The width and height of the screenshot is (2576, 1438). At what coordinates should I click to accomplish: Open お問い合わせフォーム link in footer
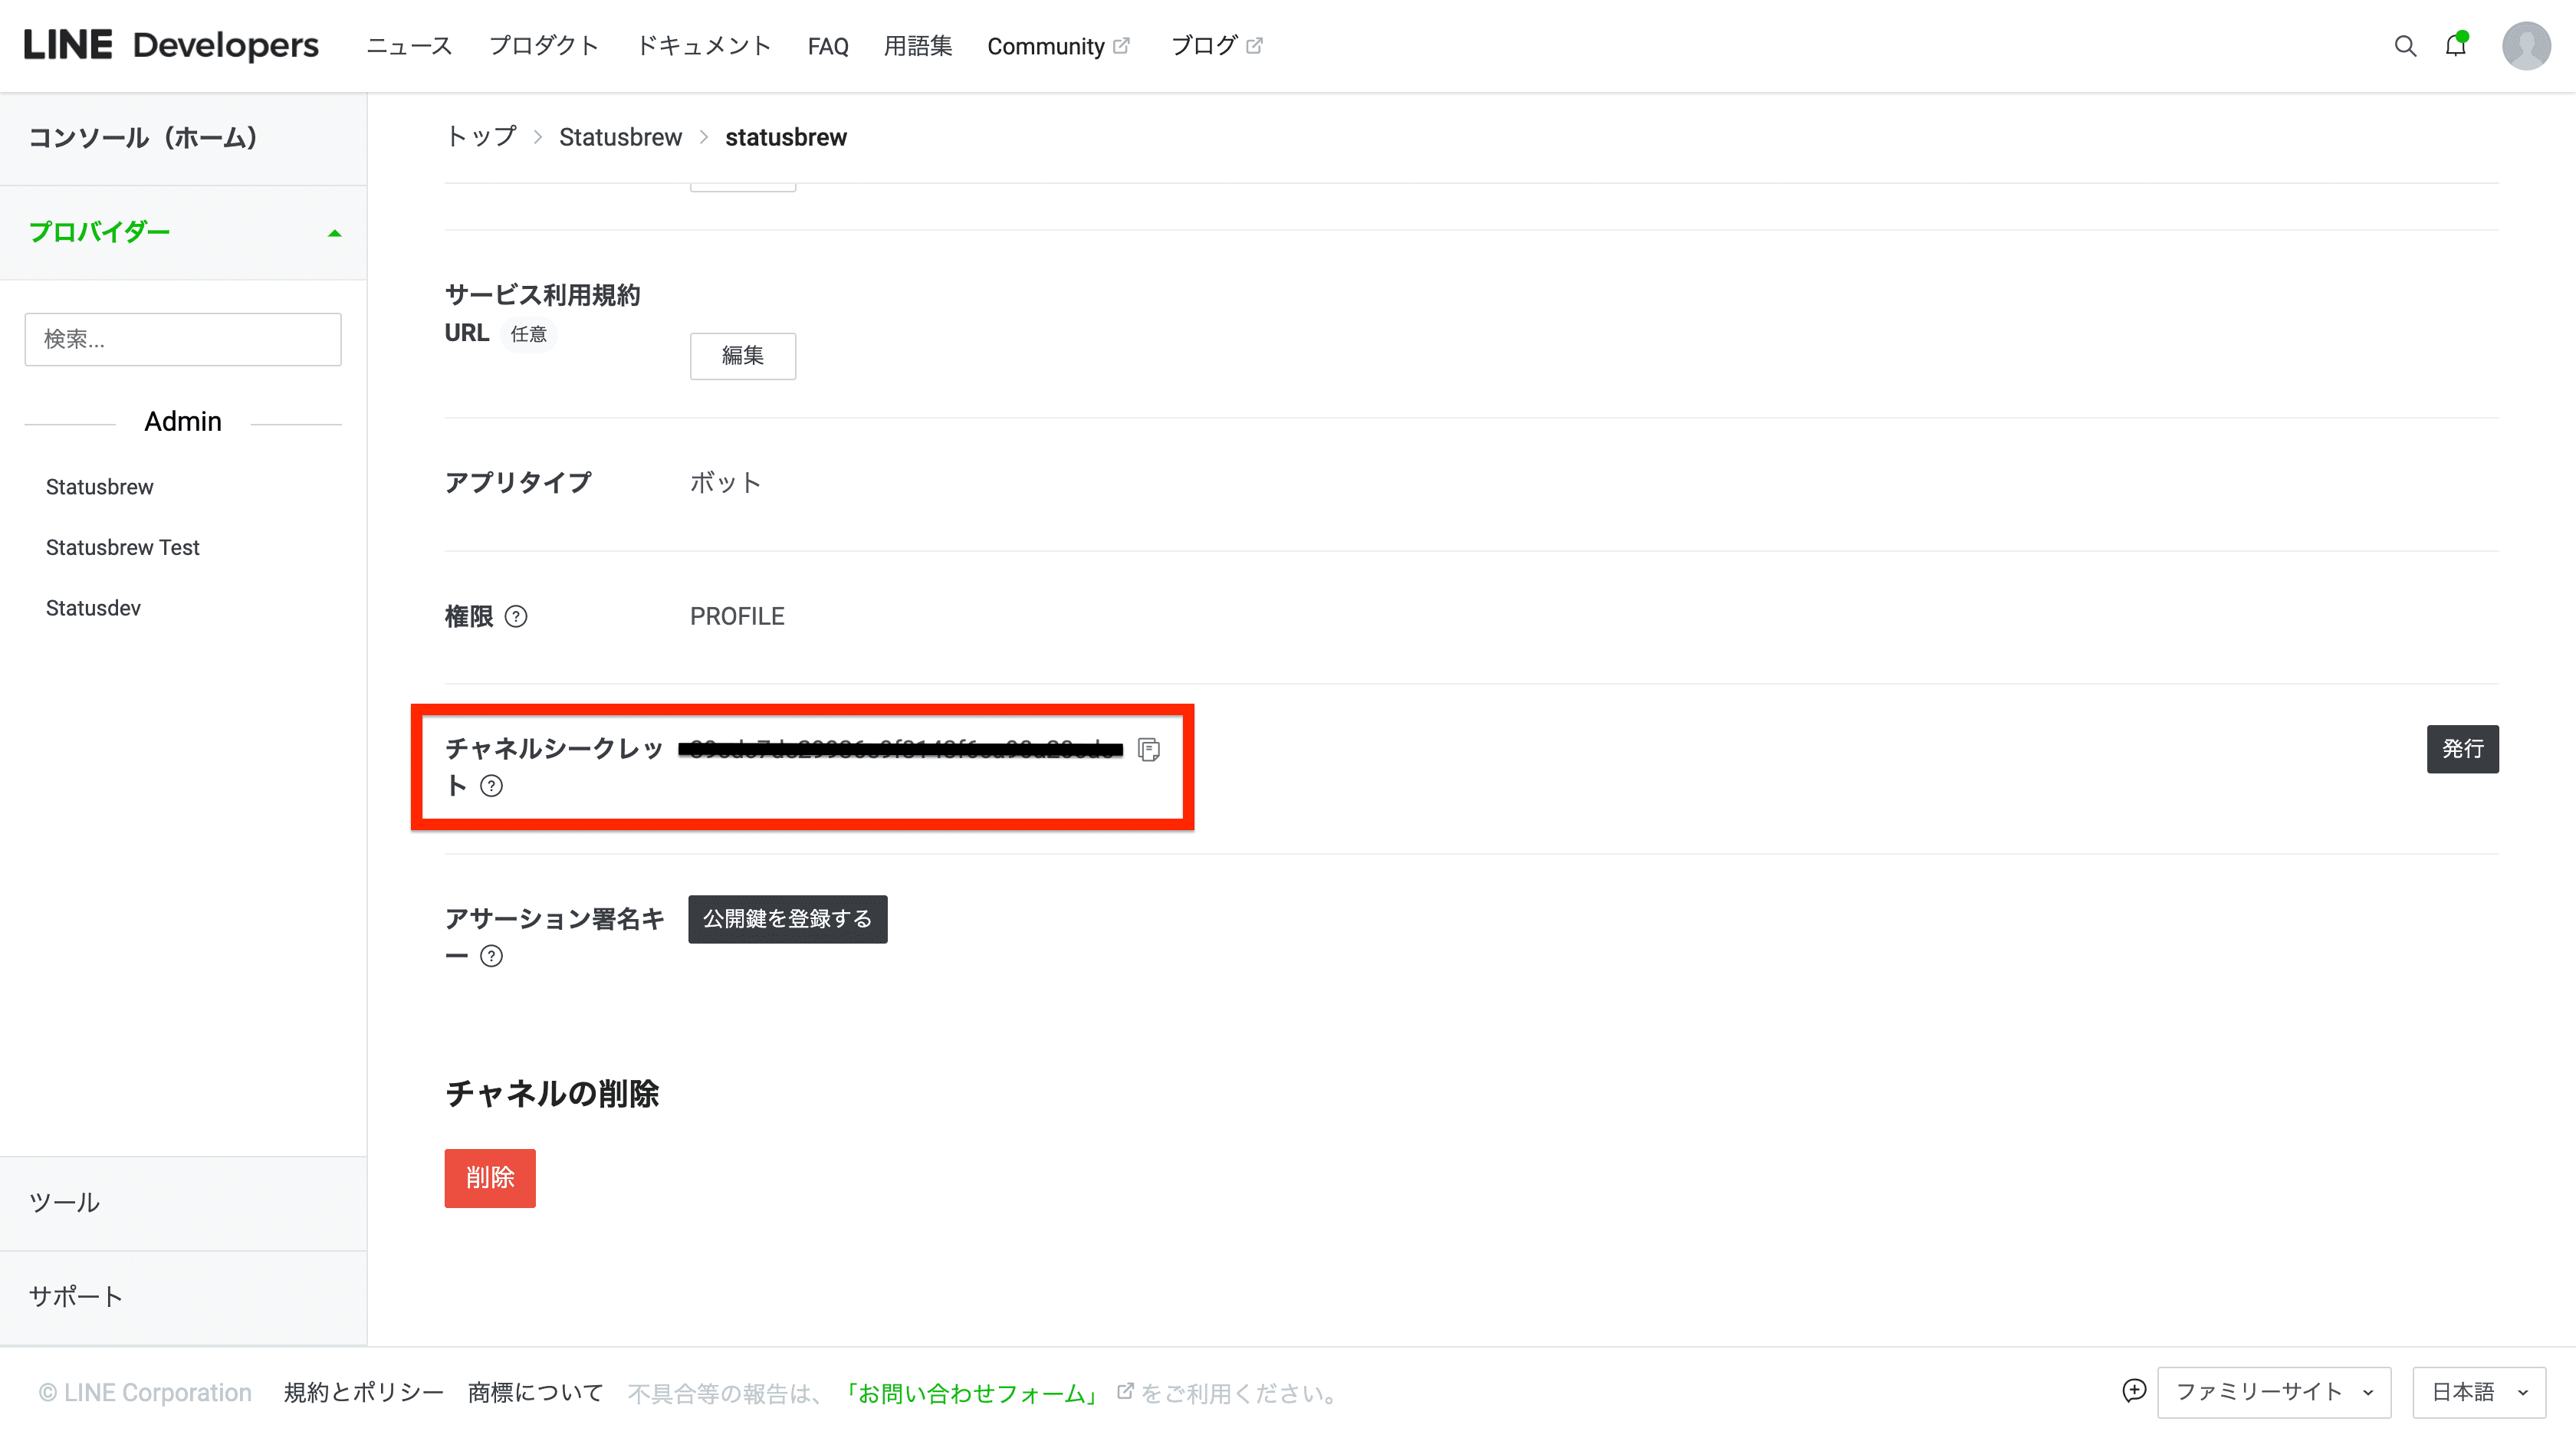973,1393
